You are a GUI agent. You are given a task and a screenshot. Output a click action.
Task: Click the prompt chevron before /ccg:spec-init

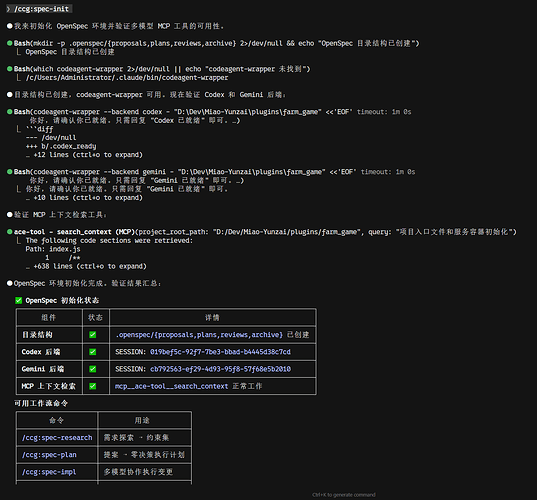tap(8, 9)
